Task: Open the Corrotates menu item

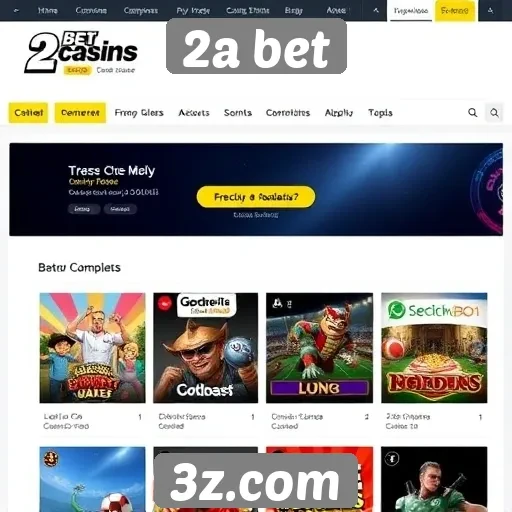Action: pyautogui.click(x=288, y=113)
